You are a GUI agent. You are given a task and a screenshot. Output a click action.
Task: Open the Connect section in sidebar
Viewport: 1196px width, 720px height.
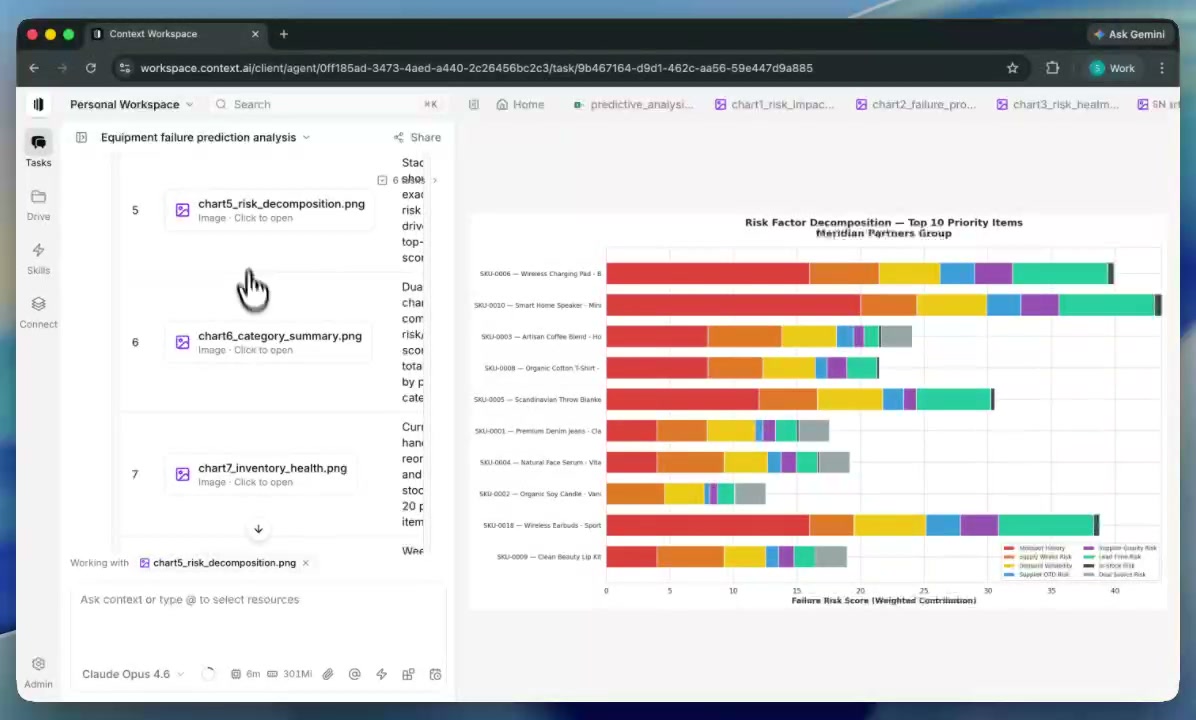pos(38,313)
